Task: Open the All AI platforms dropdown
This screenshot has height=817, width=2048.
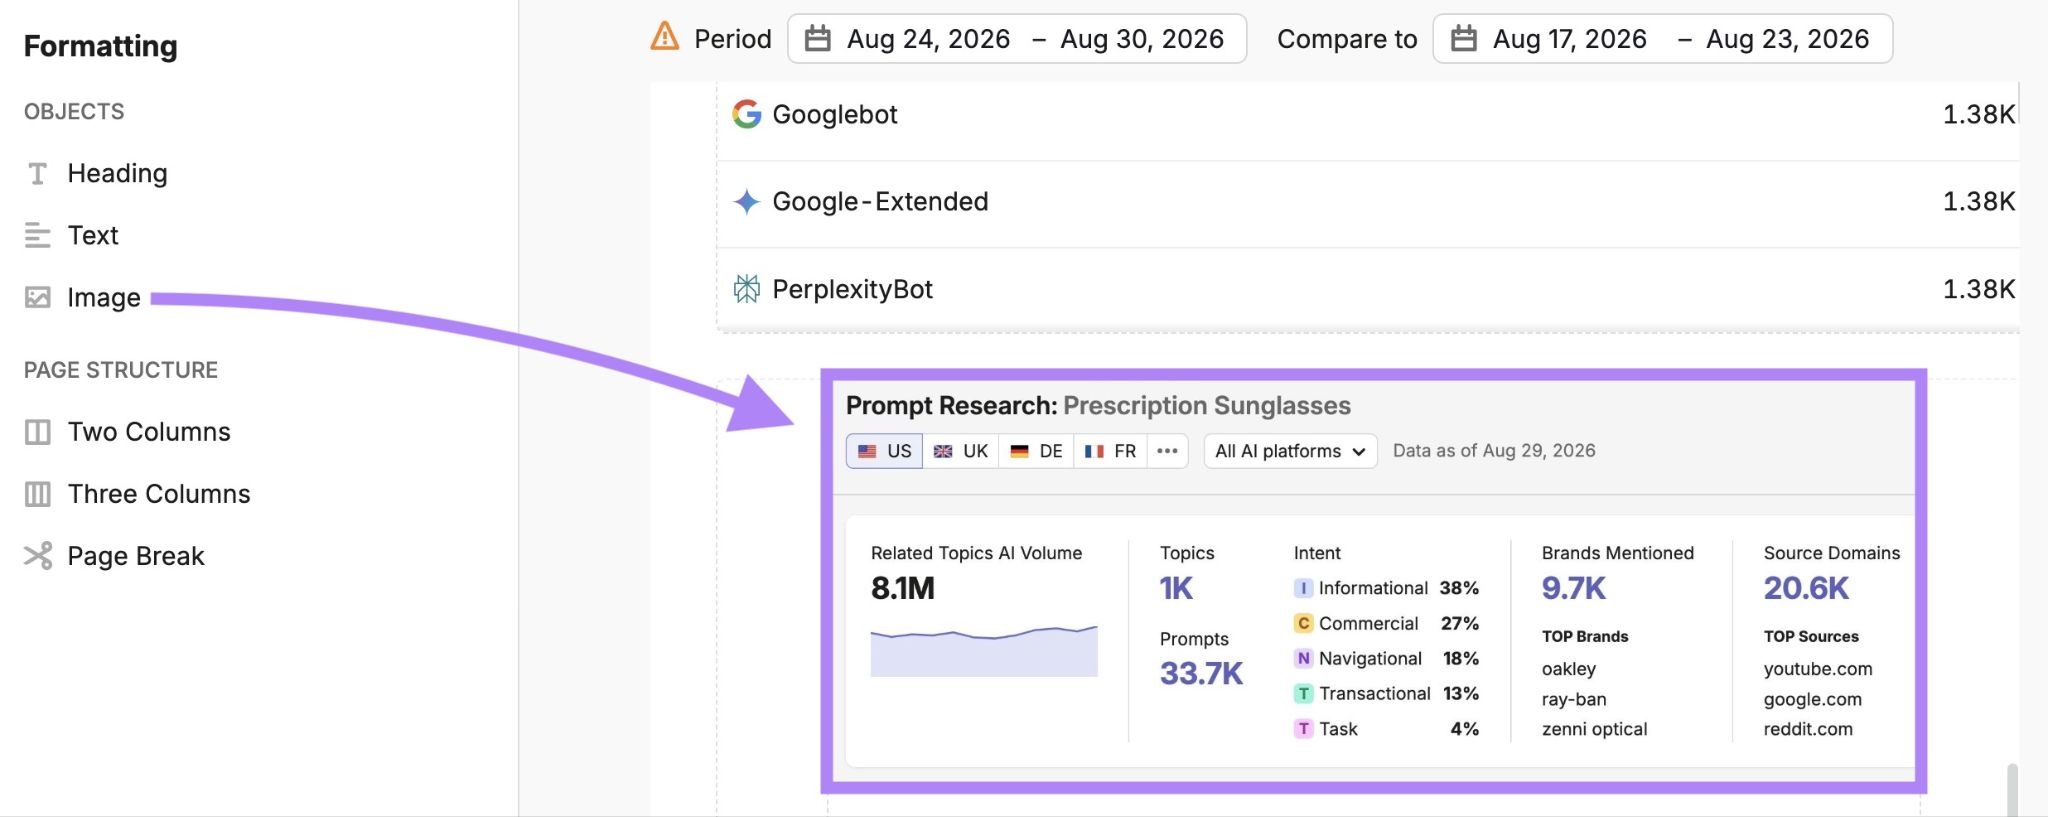Action: click(x=1290, y=451)
